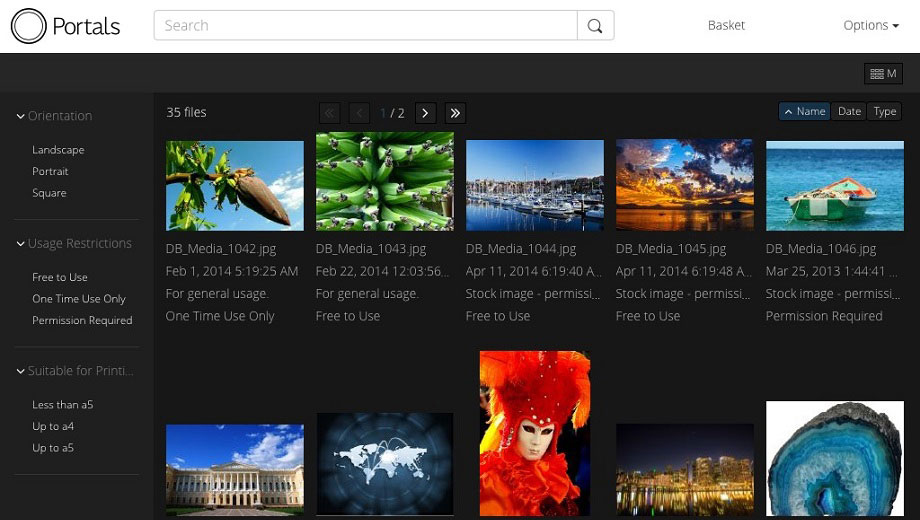Advance to the next page arrow
The image size is (920, 520).
click(425, 113)
